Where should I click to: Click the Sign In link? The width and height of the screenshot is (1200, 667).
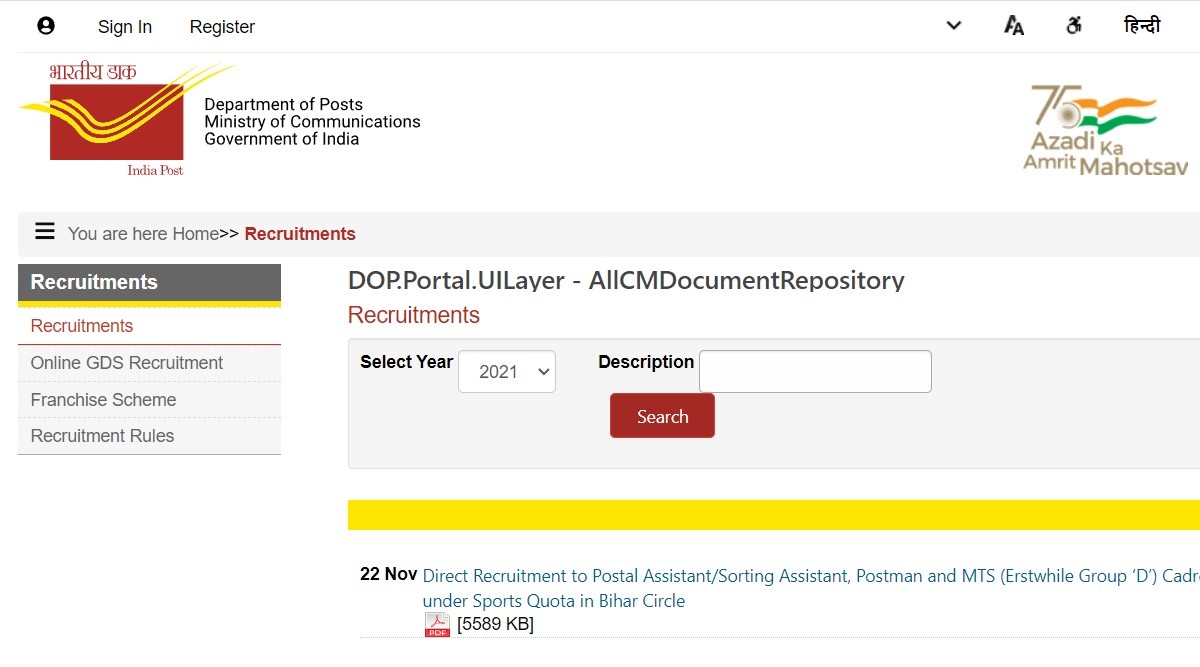point(125,27)
